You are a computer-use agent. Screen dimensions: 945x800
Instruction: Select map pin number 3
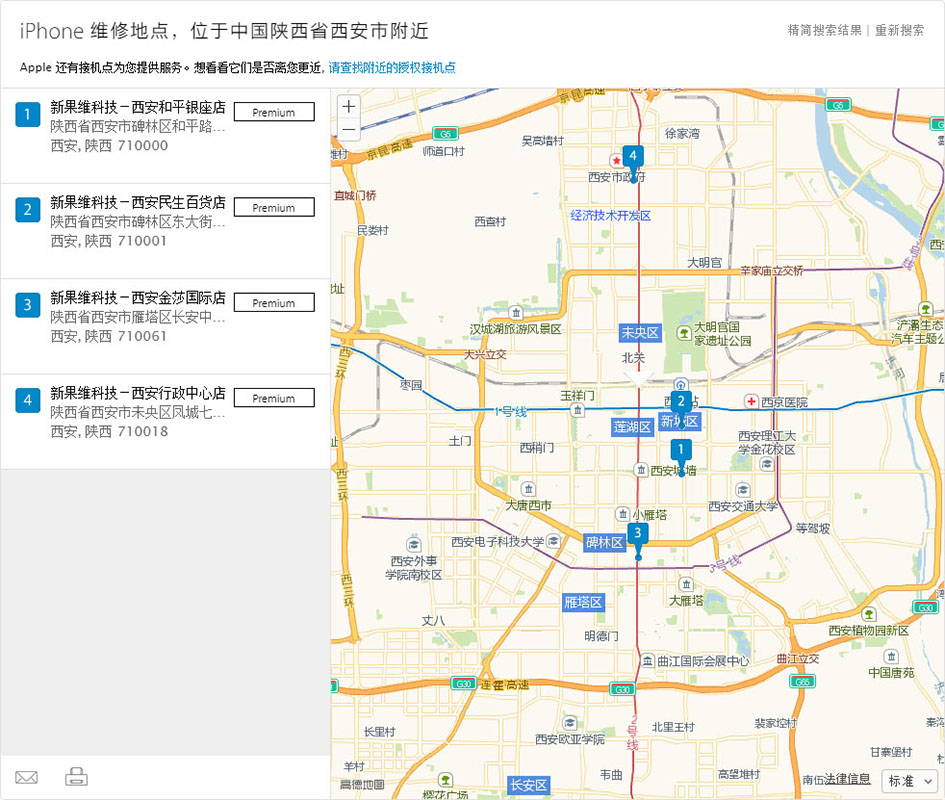point(638,534)
